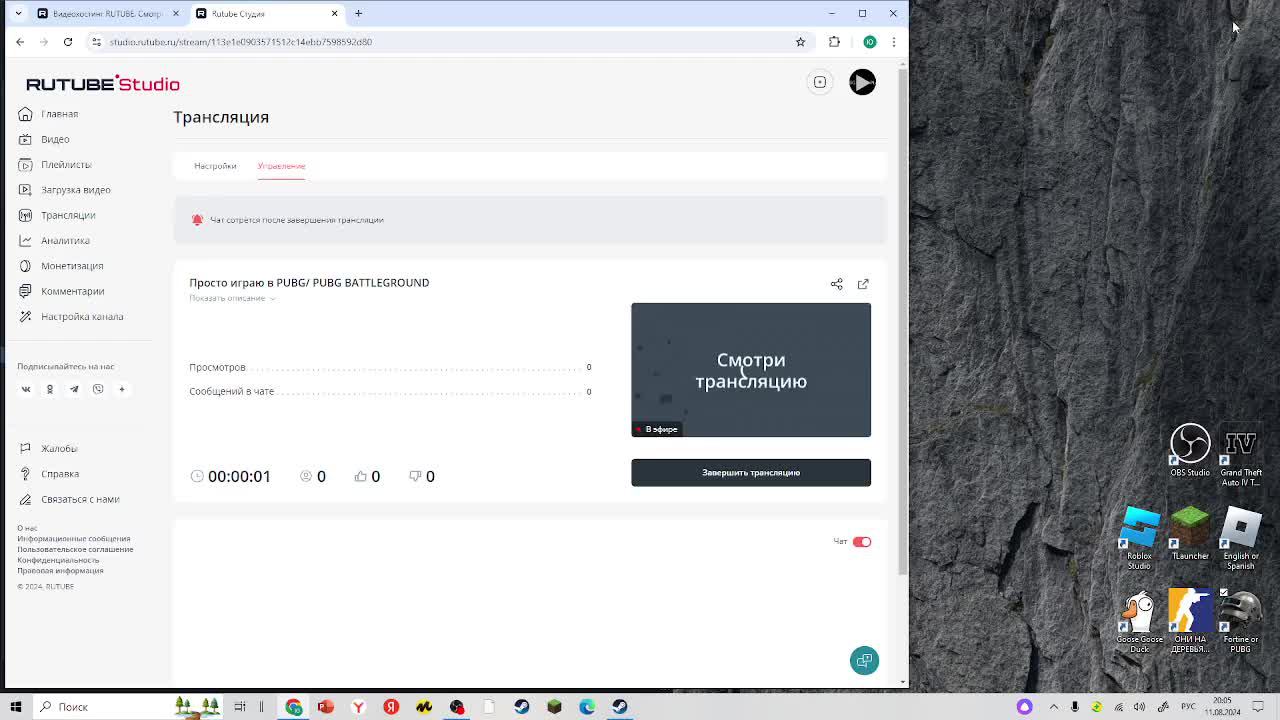1280x720 pixels.
Task: Click the browser back arrow
Action: [x=20, y=42]
